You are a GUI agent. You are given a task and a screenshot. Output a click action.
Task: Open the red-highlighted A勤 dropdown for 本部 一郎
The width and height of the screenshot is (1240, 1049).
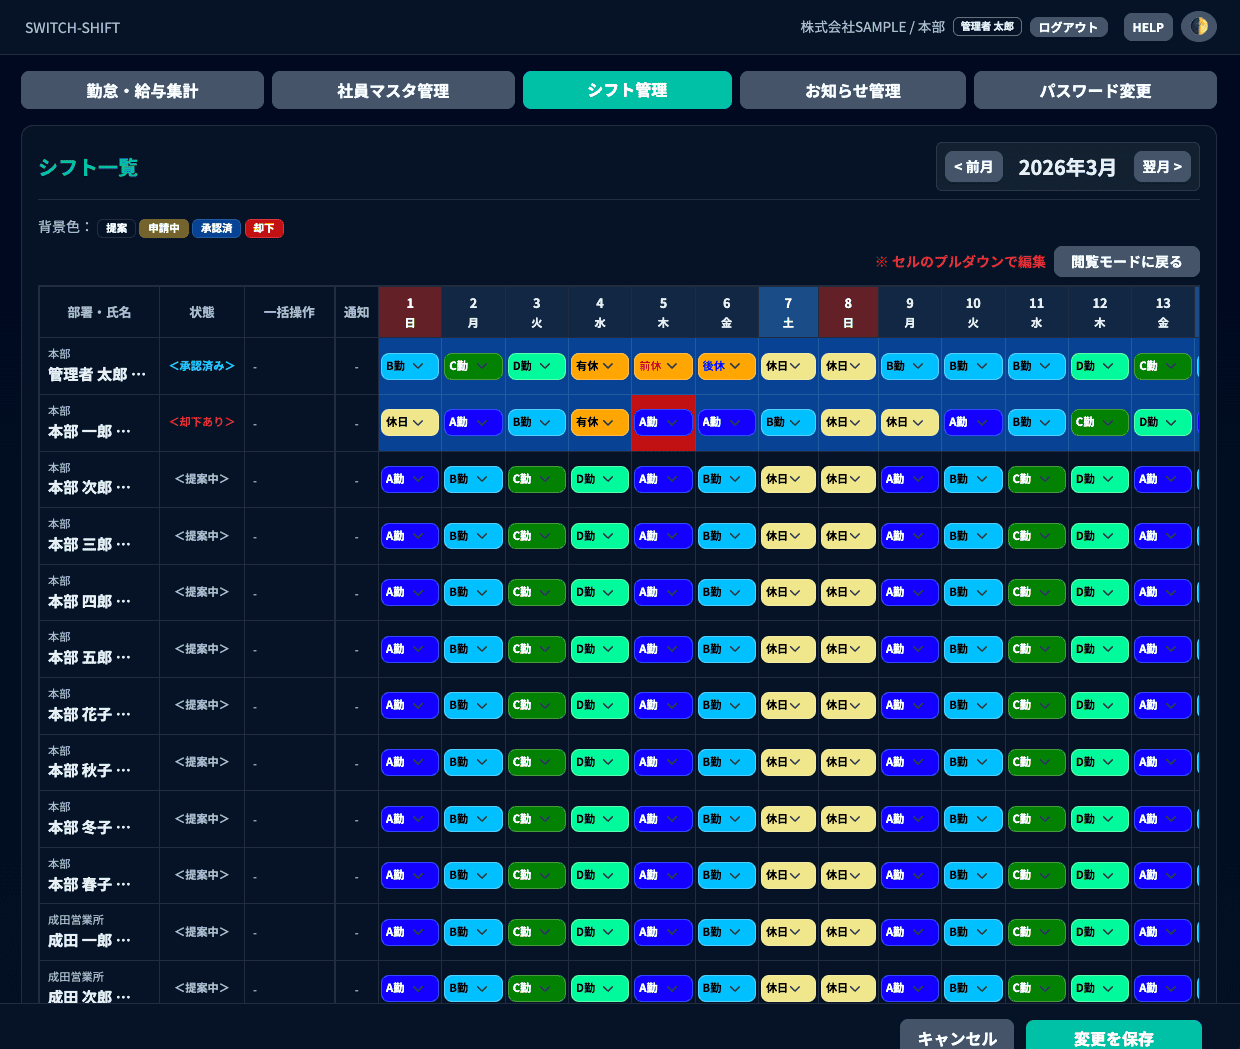(x=662, y=422)
